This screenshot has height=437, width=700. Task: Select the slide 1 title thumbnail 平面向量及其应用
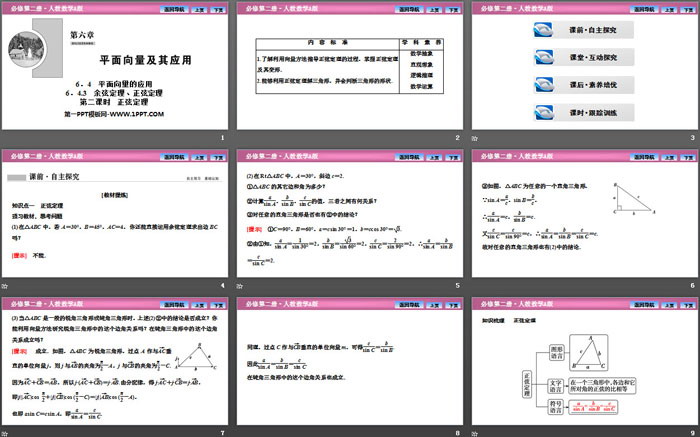(115, 66)
